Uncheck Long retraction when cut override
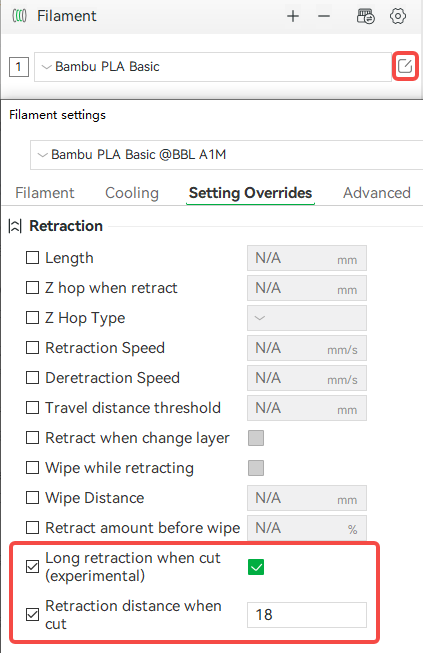The height and width of the screenshot is (653, 423). (32, 567)
